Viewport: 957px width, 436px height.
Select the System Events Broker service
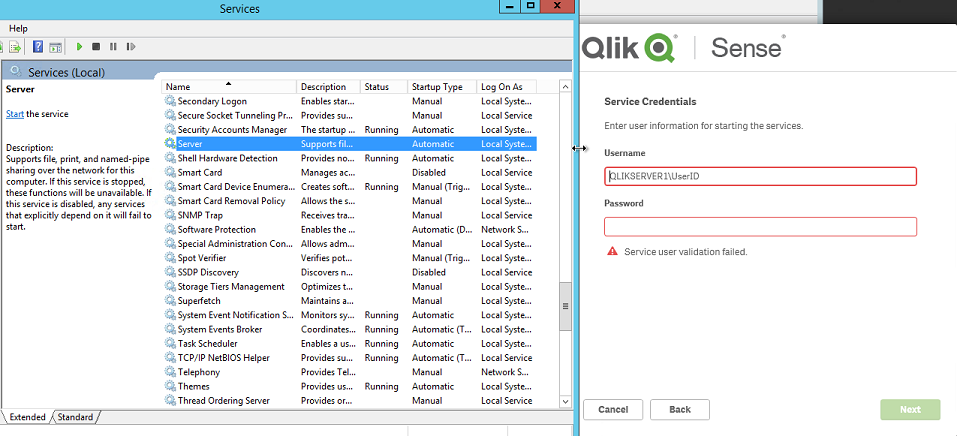(x=350, y=329)
